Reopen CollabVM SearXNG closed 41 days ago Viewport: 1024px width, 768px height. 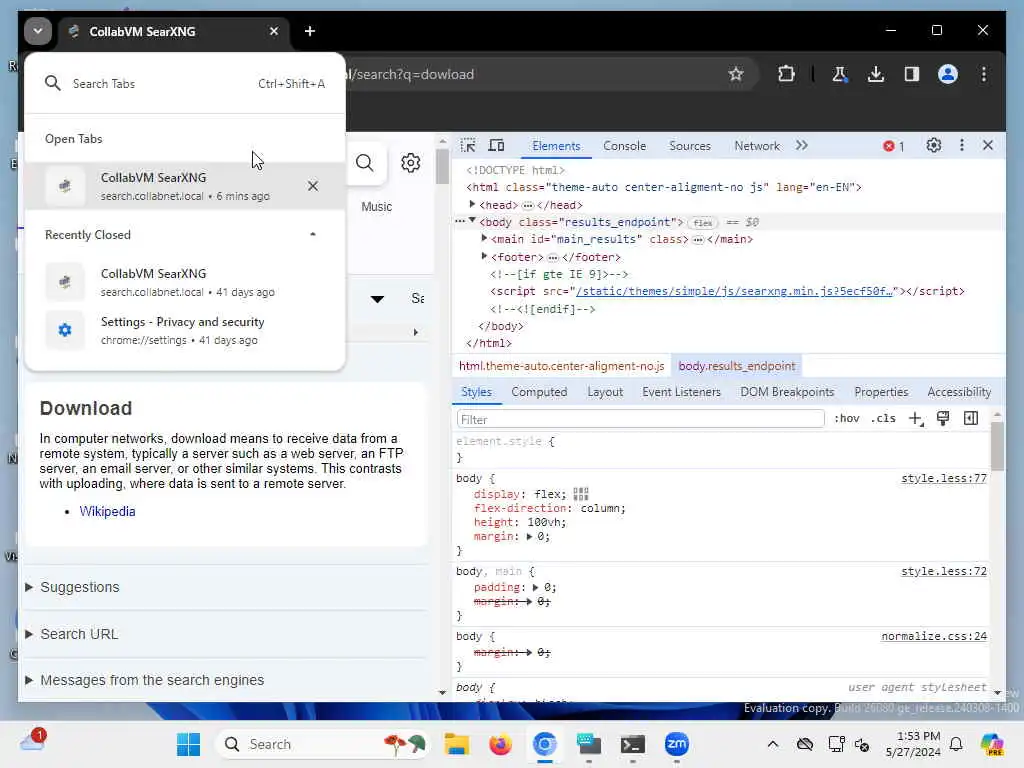pyautogui.click(x=185, y=282)
